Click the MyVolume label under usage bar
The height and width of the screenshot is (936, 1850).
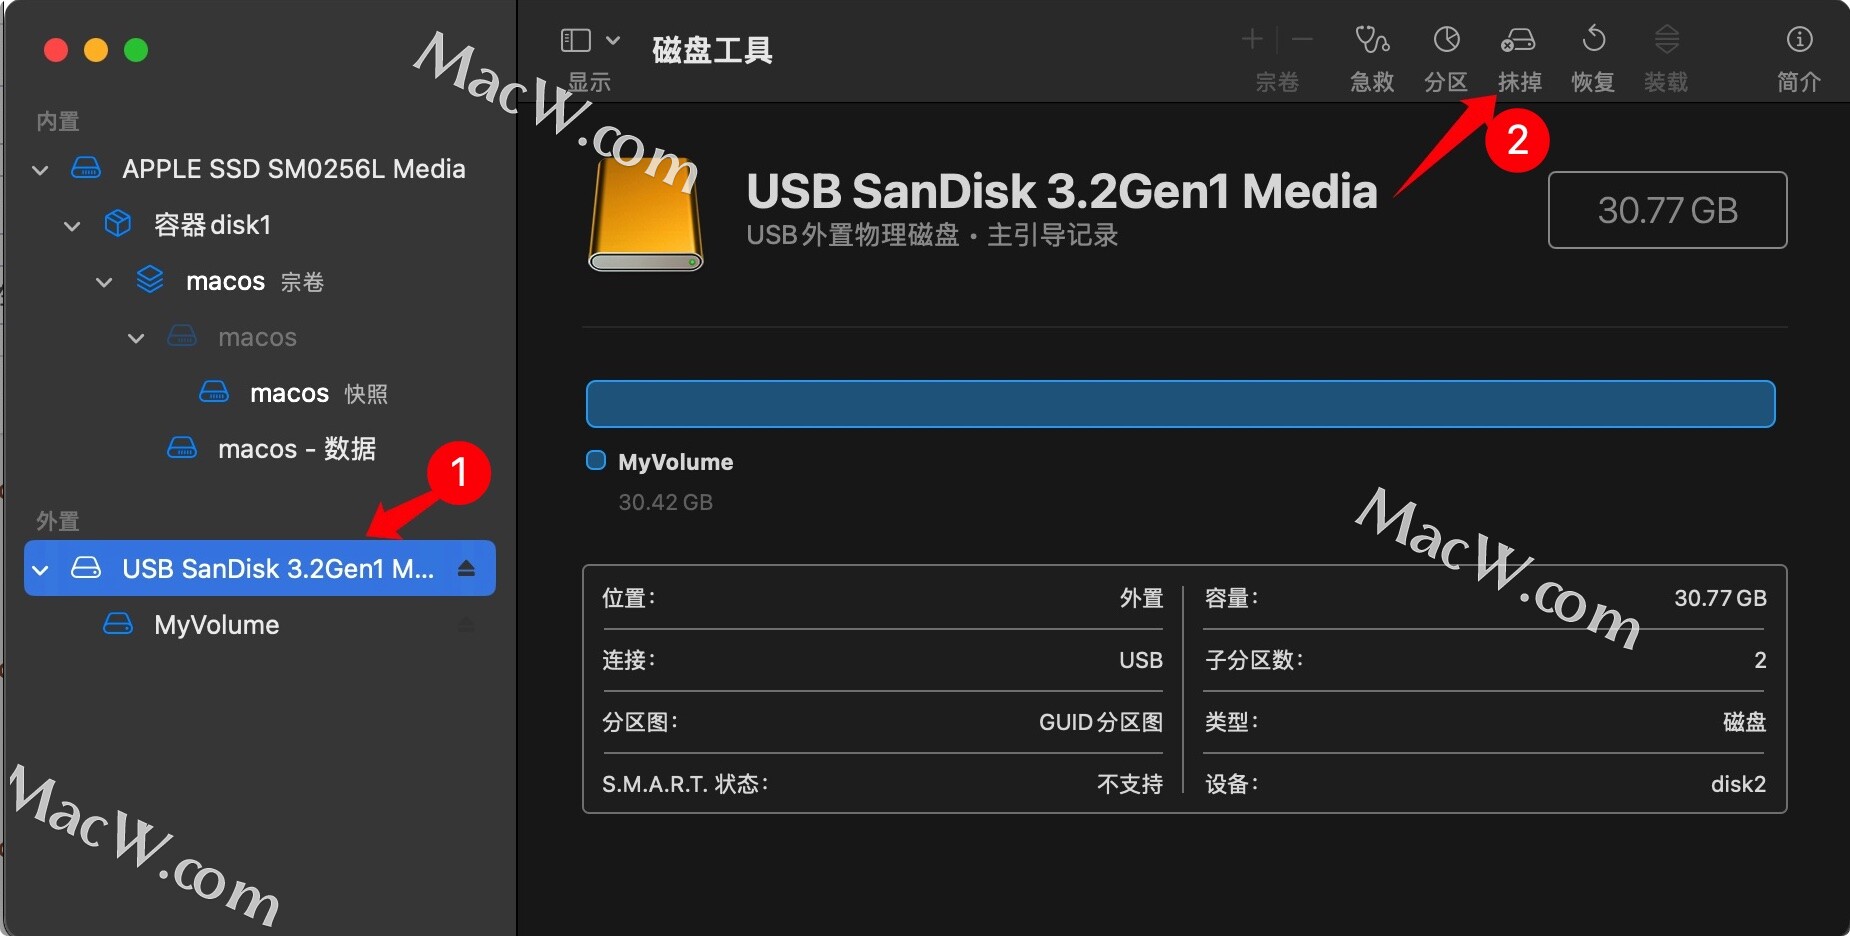click(x=676, y=462)
